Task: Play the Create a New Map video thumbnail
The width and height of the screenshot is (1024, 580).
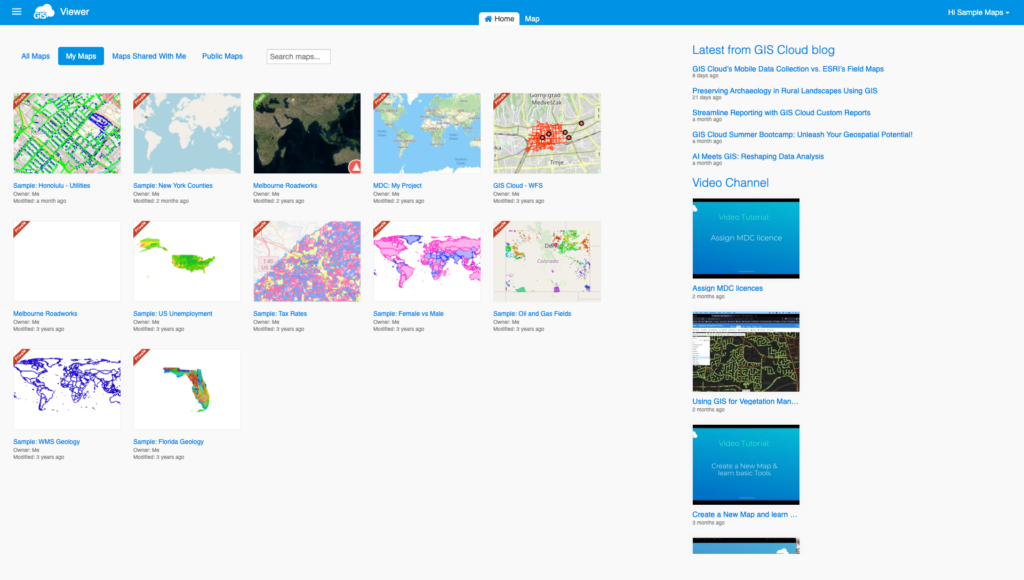Action: (745, 463)
